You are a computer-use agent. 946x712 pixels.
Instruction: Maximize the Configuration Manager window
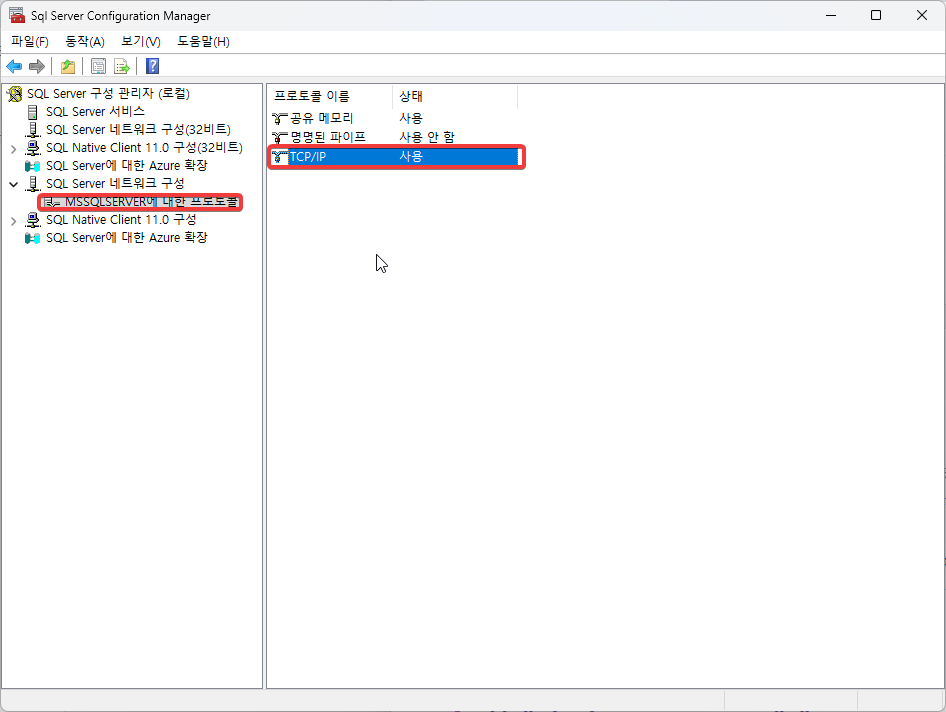[876, 15]
